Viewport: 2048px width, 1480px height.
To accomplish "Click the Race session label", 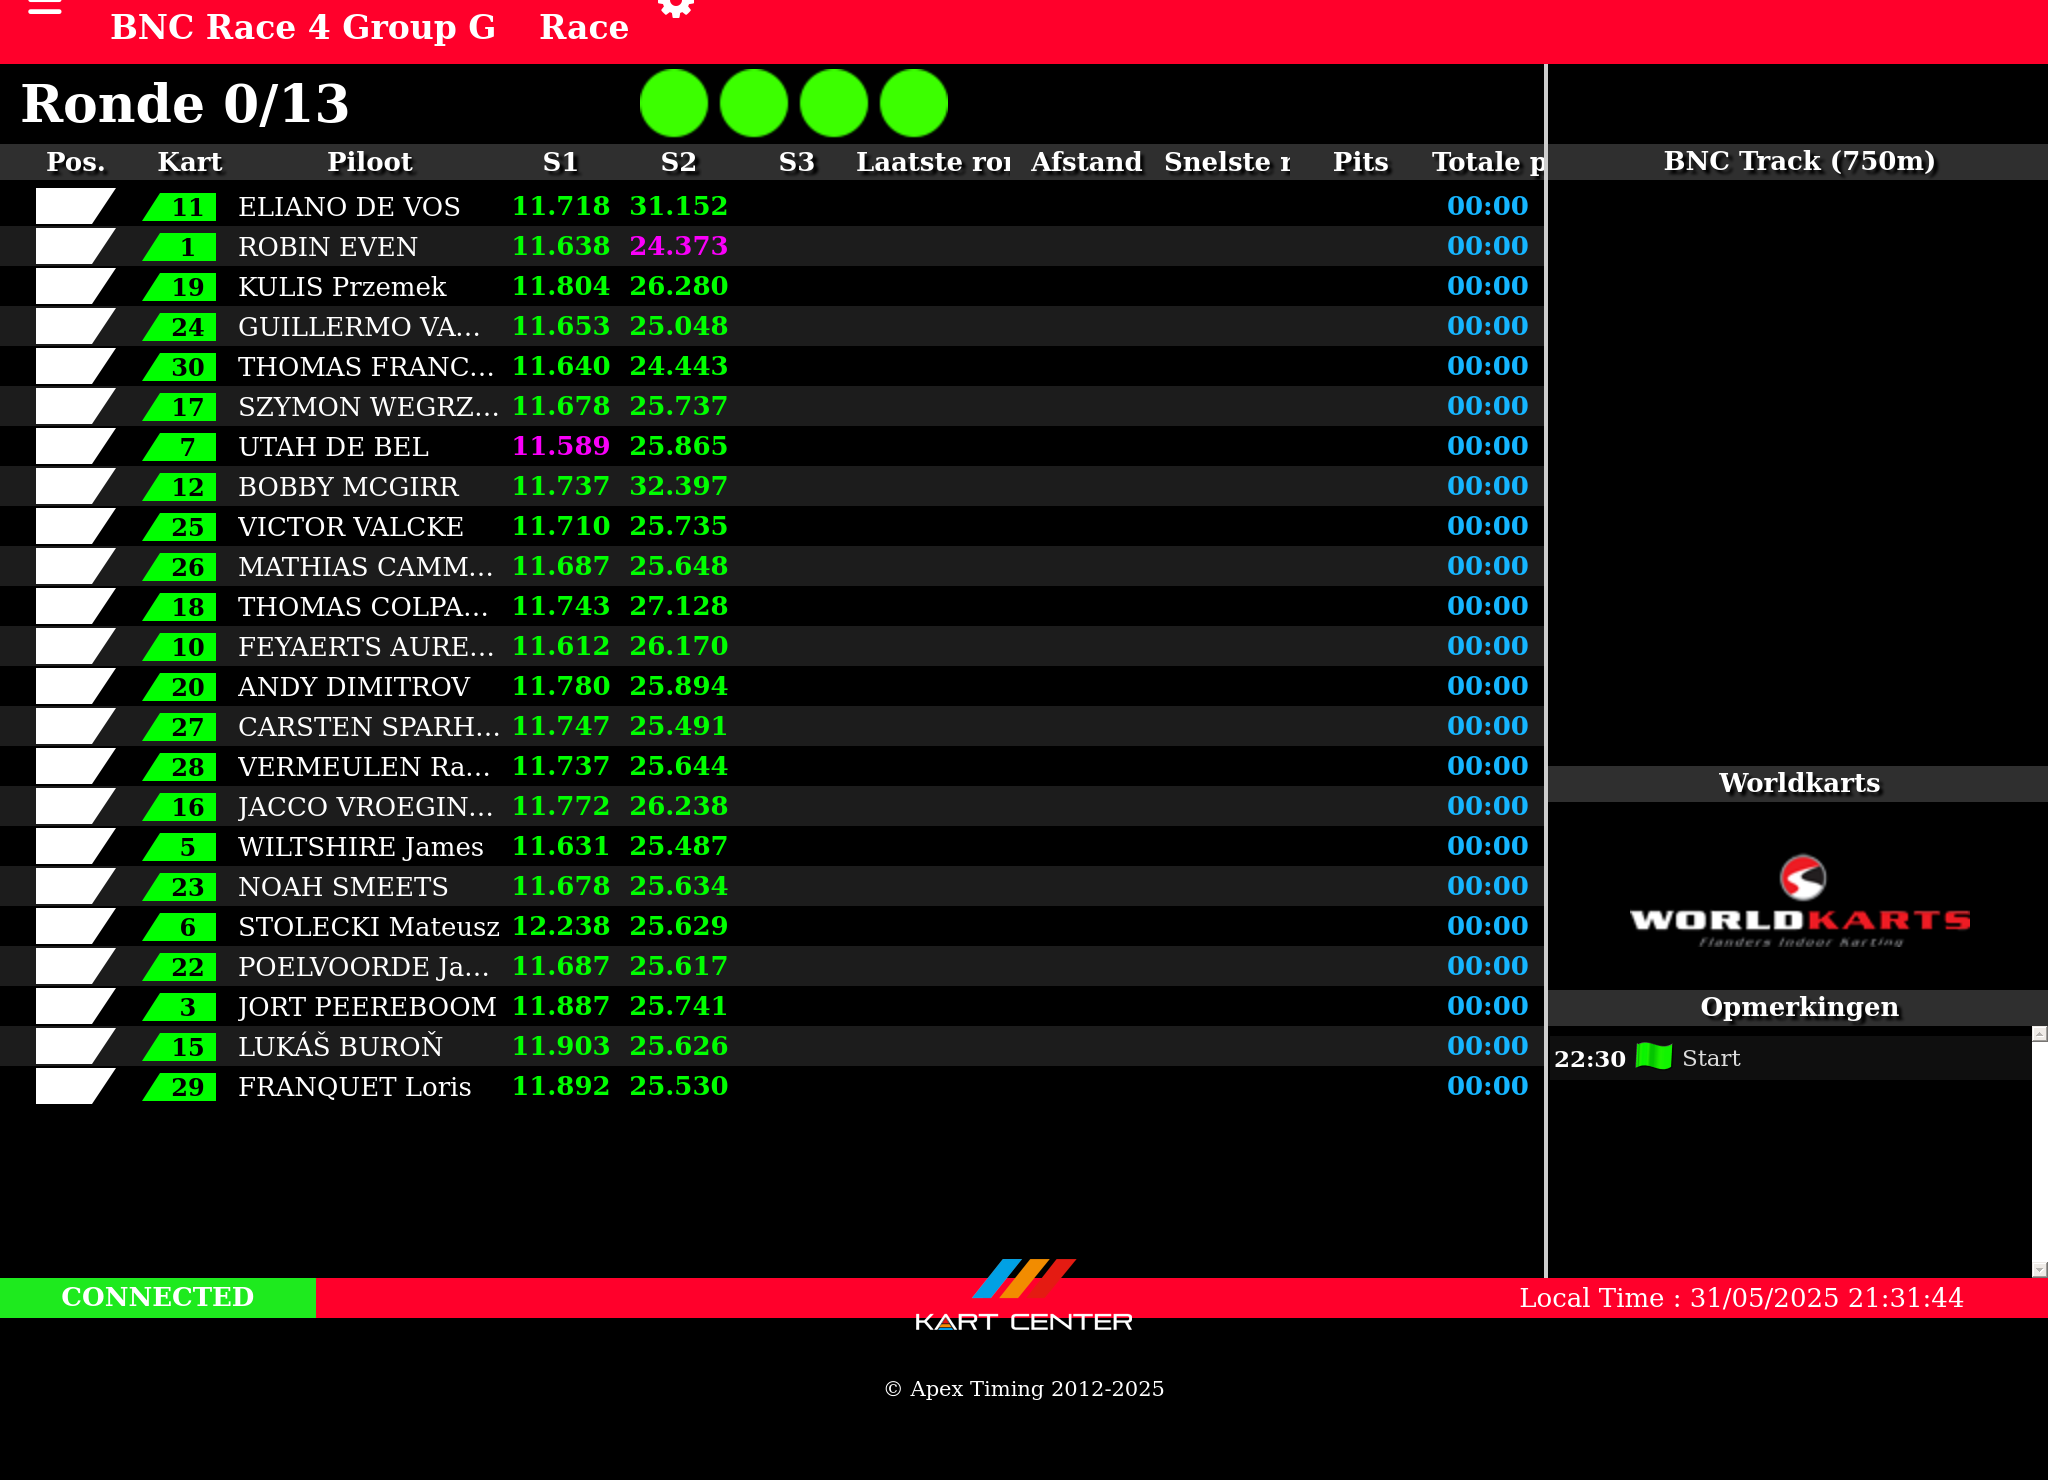I will point(584,27).
